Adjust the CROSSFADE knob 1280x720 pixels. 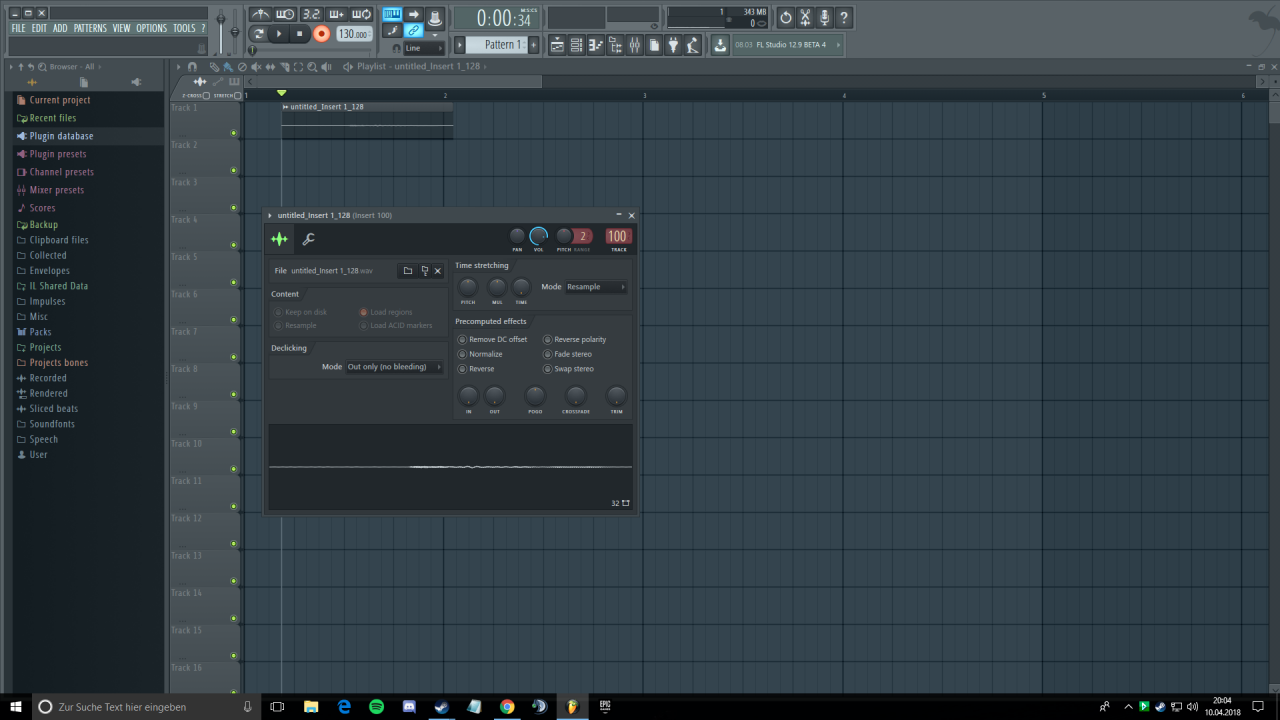point(575,395)
